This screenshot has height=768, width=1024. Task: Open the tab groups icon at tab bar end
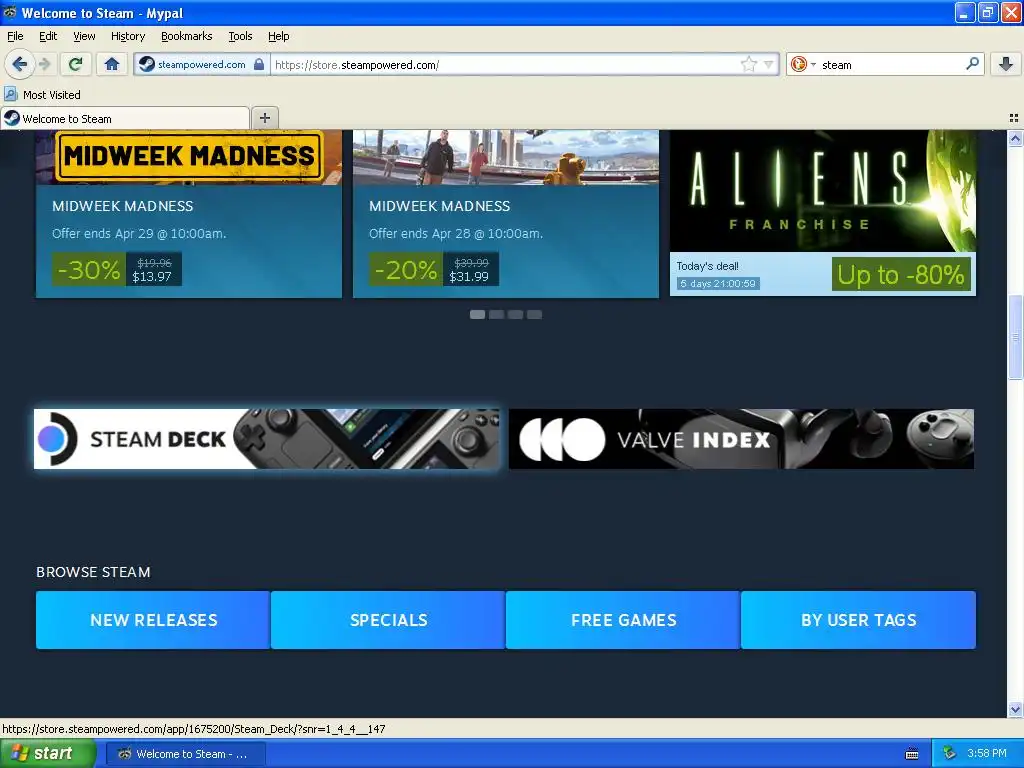pyautogui.click(x=1014, y=118)
